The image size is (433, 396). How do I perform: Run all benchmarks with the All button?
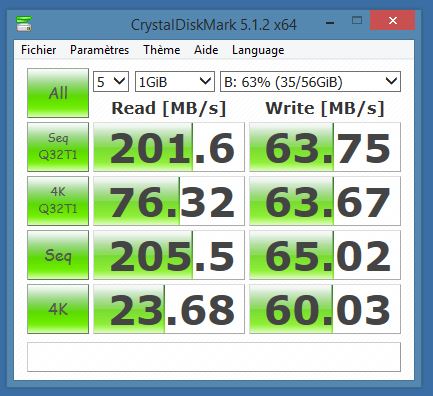pos(58,93)
